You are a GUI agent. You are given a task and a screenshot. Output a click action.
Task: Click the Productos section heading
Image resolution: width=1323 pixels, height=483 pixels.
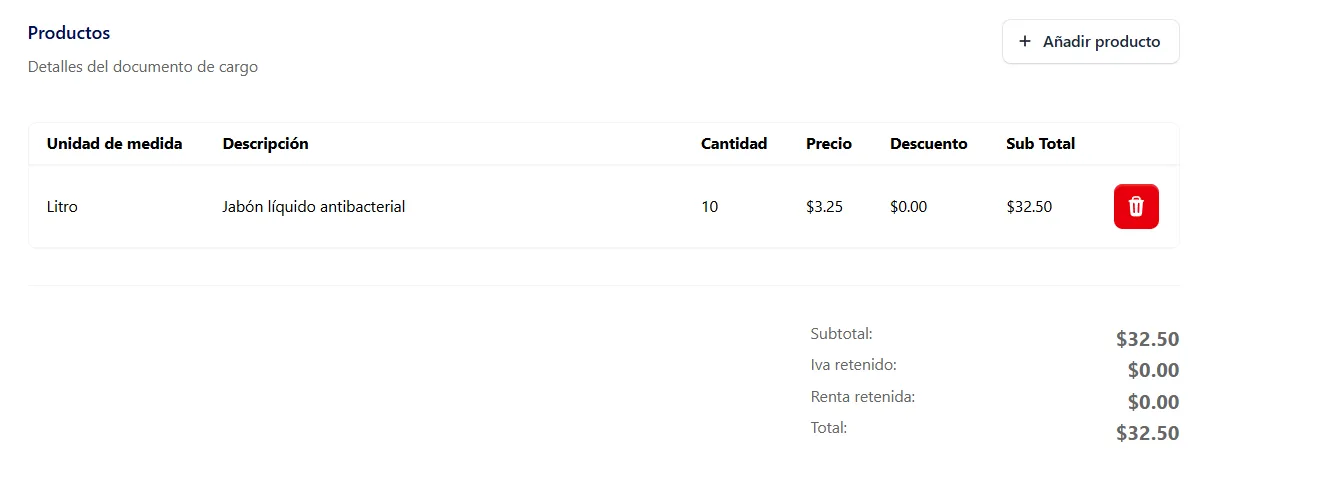69,33
